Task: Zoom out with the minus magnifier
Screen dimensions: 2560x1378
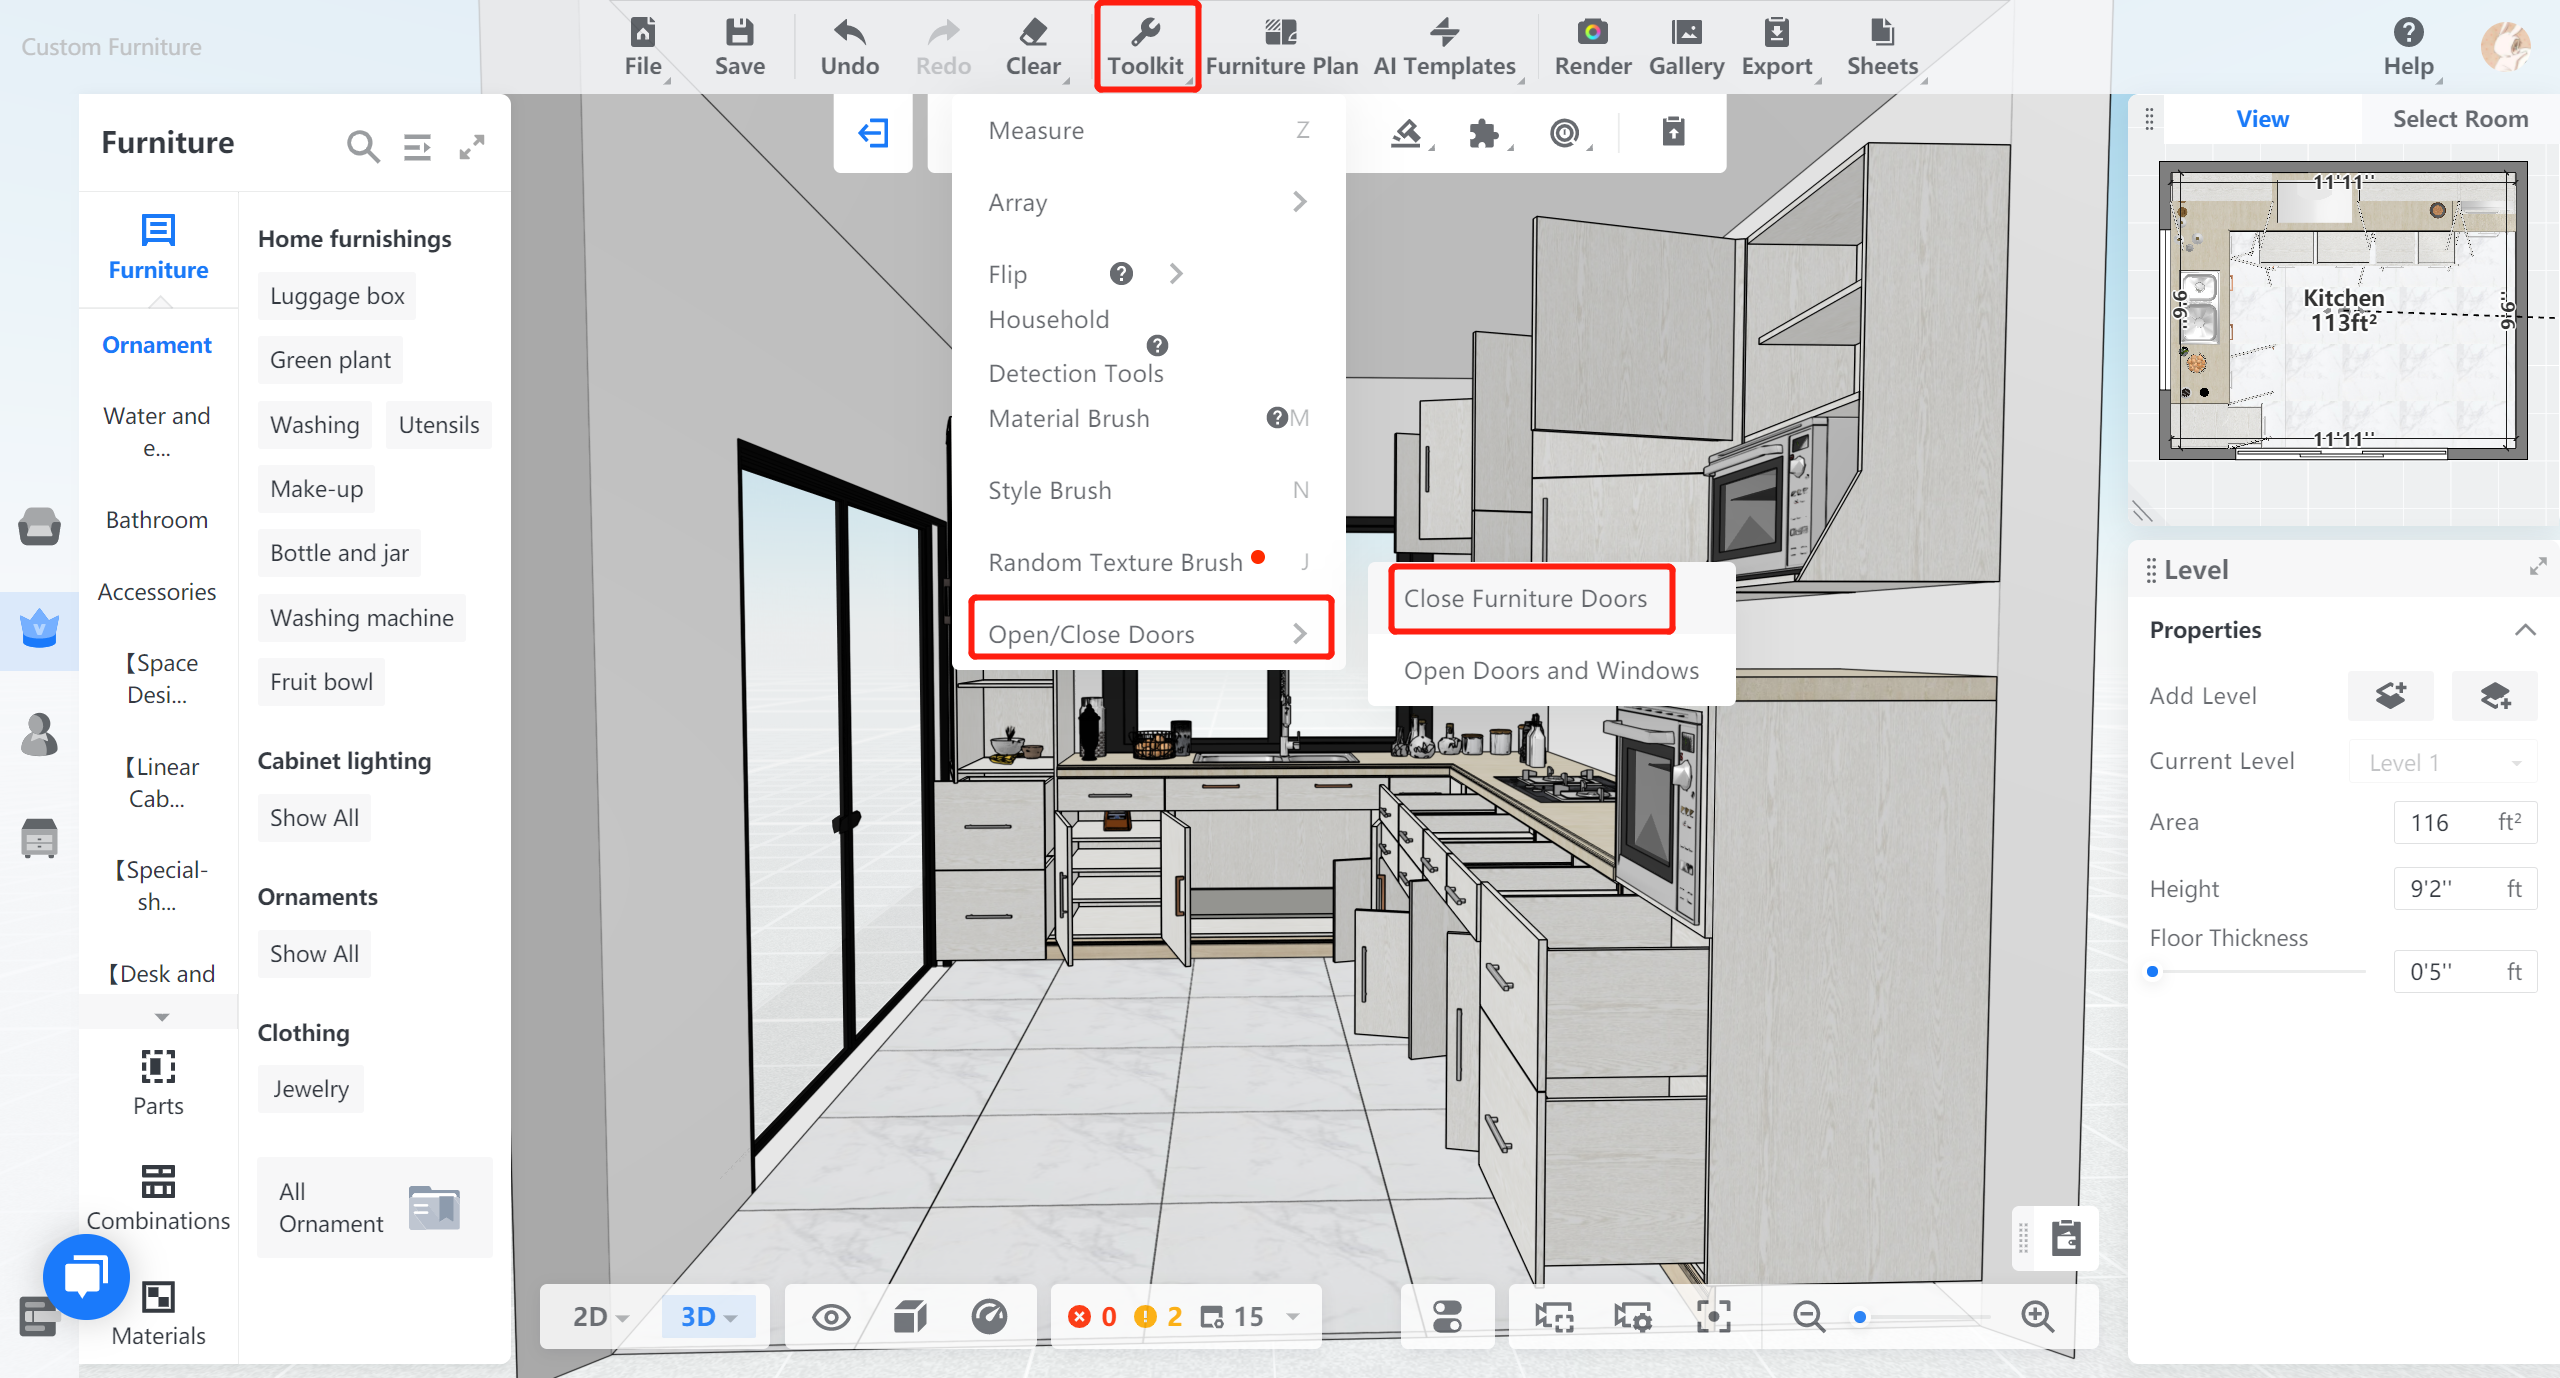Action: (1808, 1316)
